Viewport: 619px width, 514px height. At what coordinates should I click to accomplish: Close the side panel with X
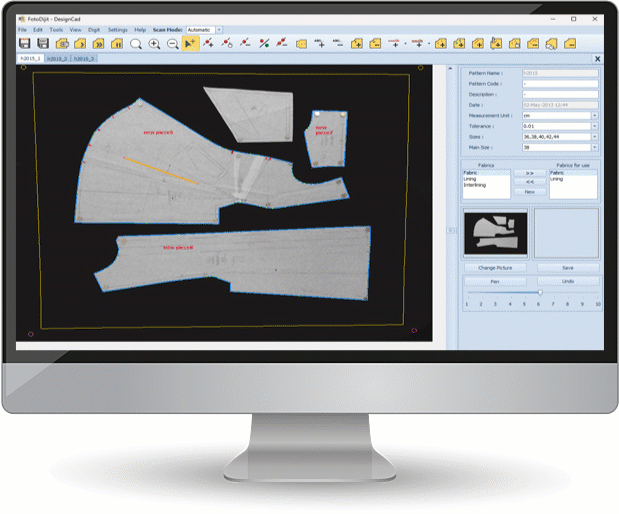pos(597,59)
